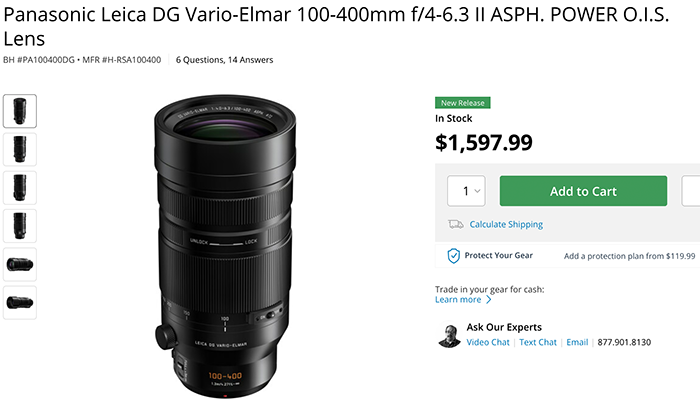The width and height of the screenshot is (700, 408).
Task: Click the Protect Your Gear shield icon
Action: (454, 256)
